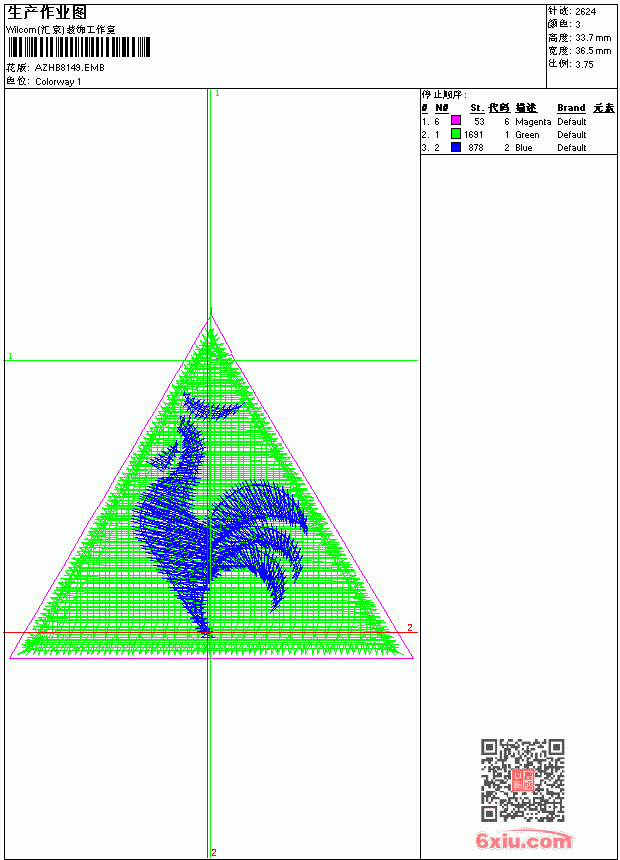Click the Colorway 1 label
Screen dimensions: 620x860
pyautogui.click(x=58, y=82)
